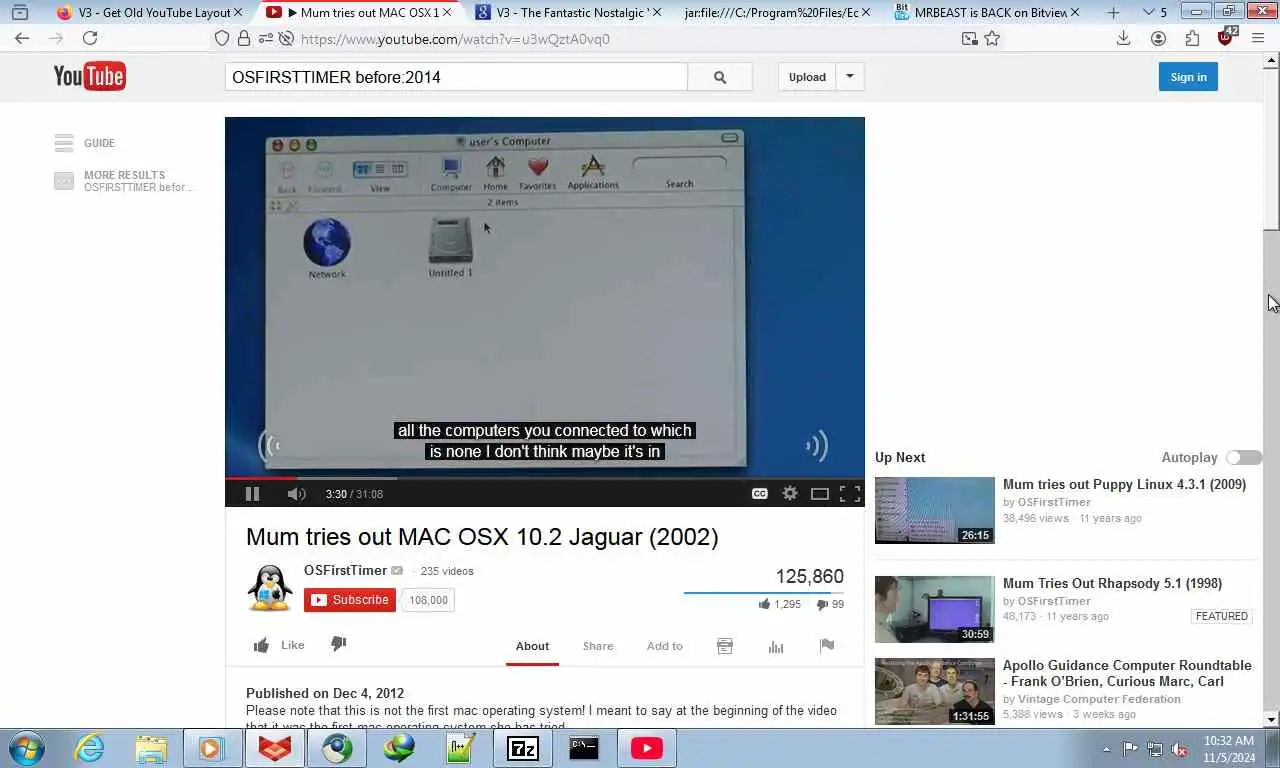Click OSFirstTimer channel avatar
1280x768 pixels.
270,588
